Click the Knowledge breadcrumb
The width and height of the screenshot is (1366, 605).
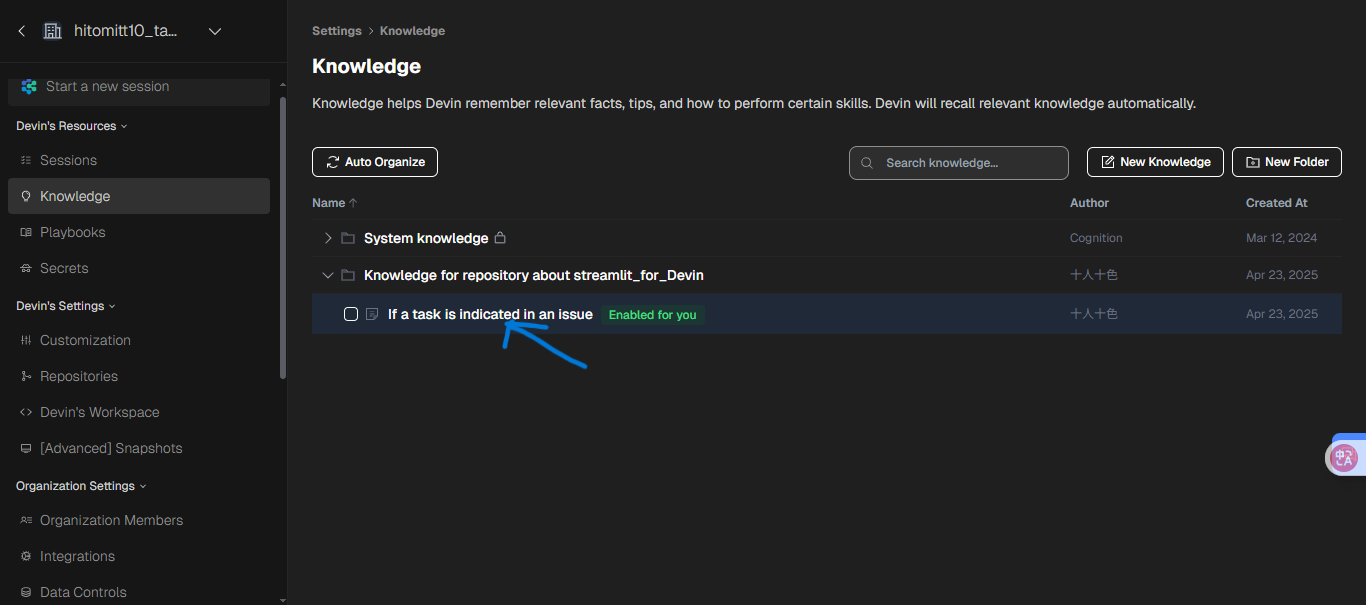click(412, 31)
